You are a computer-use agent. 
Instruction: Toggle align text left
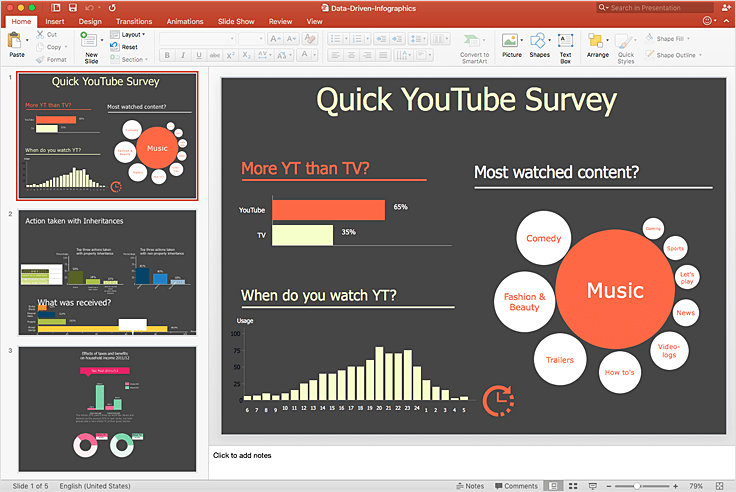pyautogui.click(x=335, y=55)
